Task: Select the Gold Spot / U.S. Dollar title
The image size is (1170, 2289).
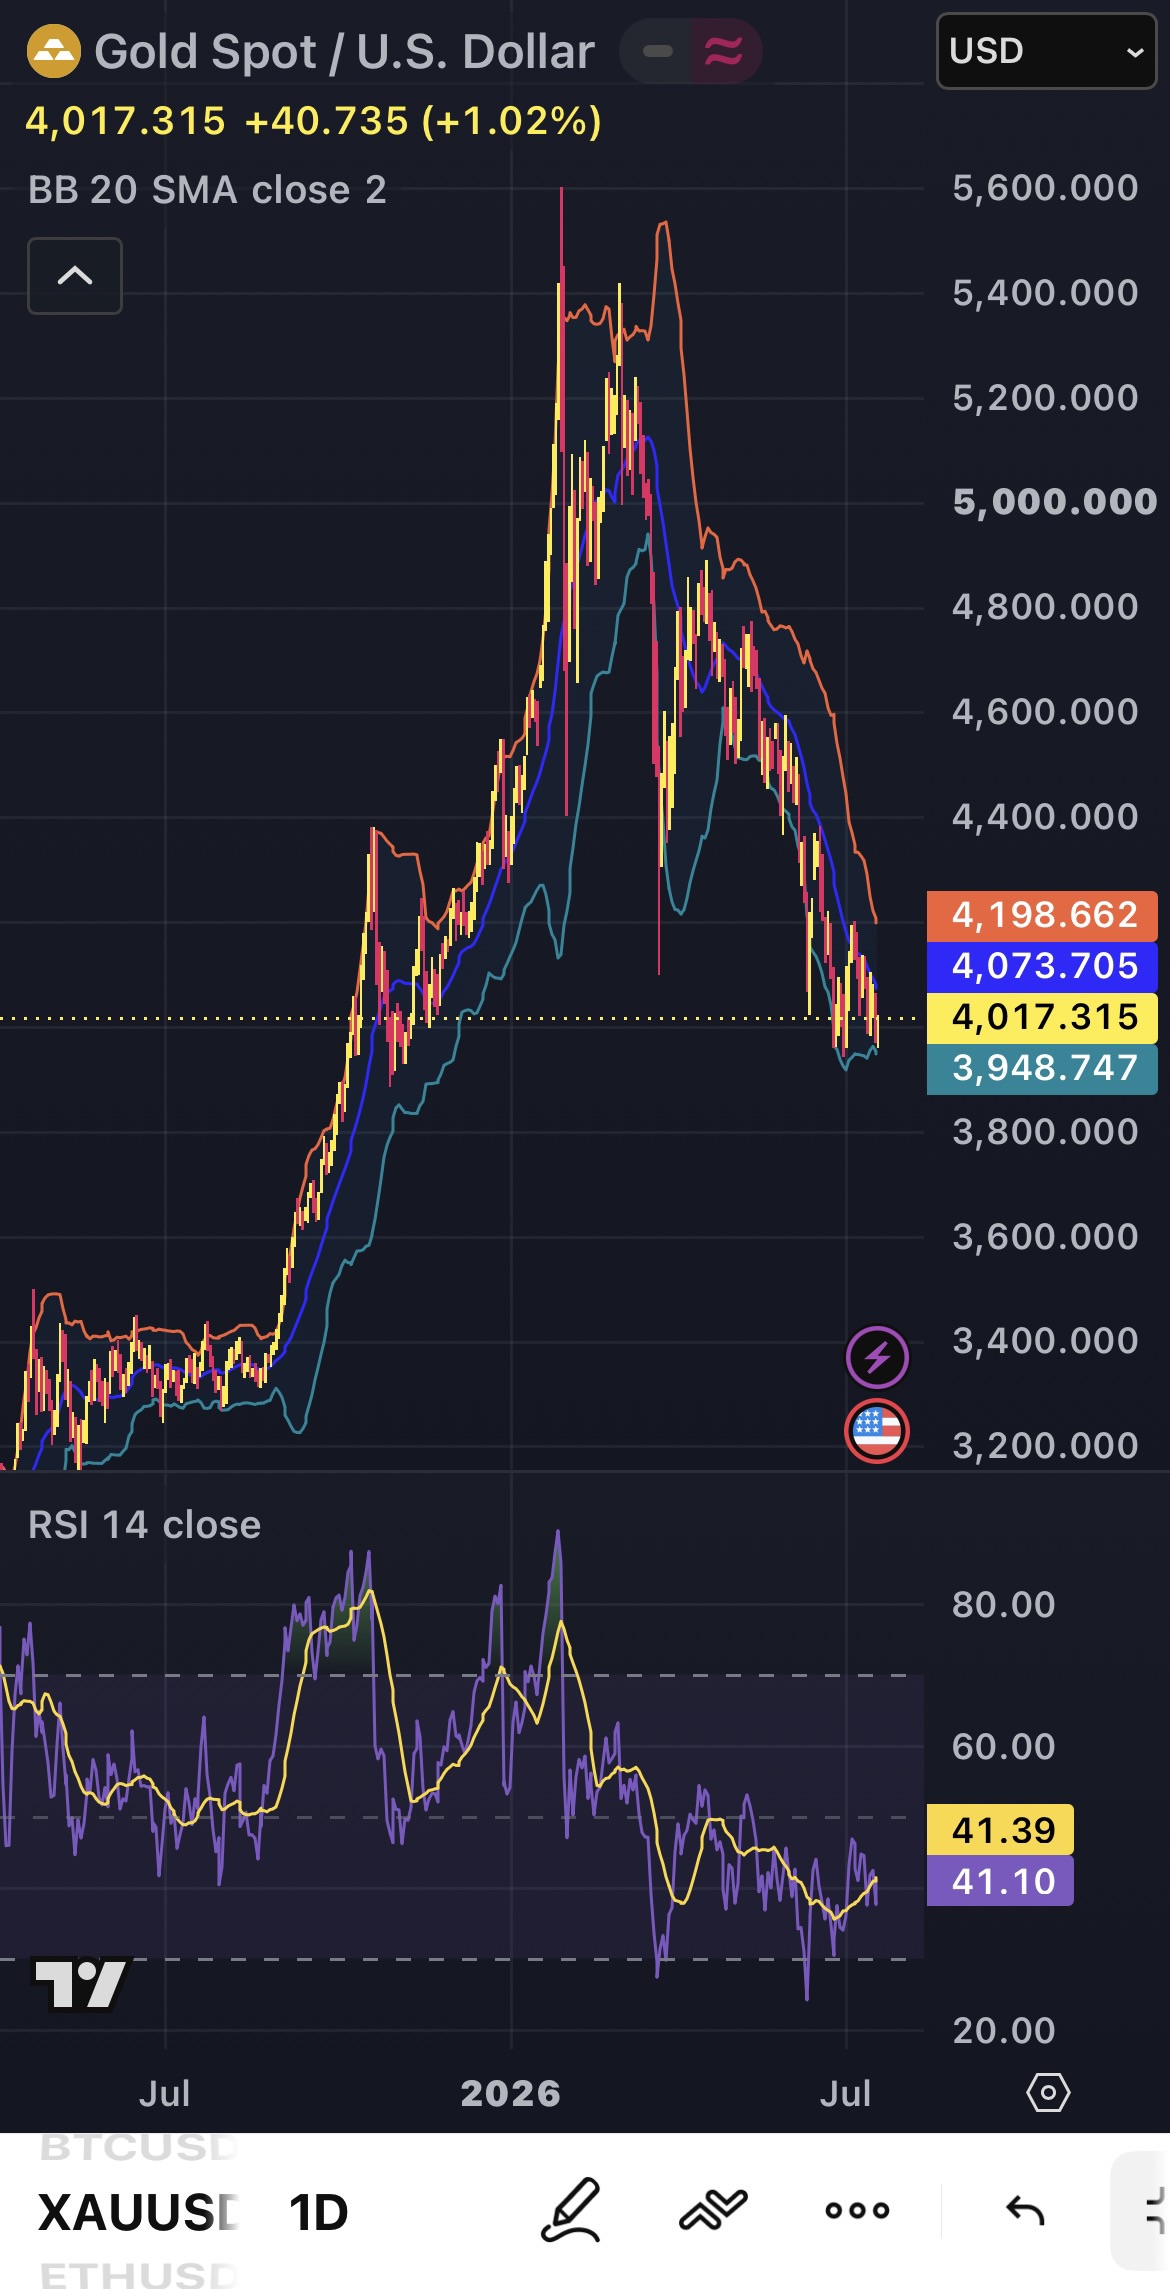Action: coord(344,52)
